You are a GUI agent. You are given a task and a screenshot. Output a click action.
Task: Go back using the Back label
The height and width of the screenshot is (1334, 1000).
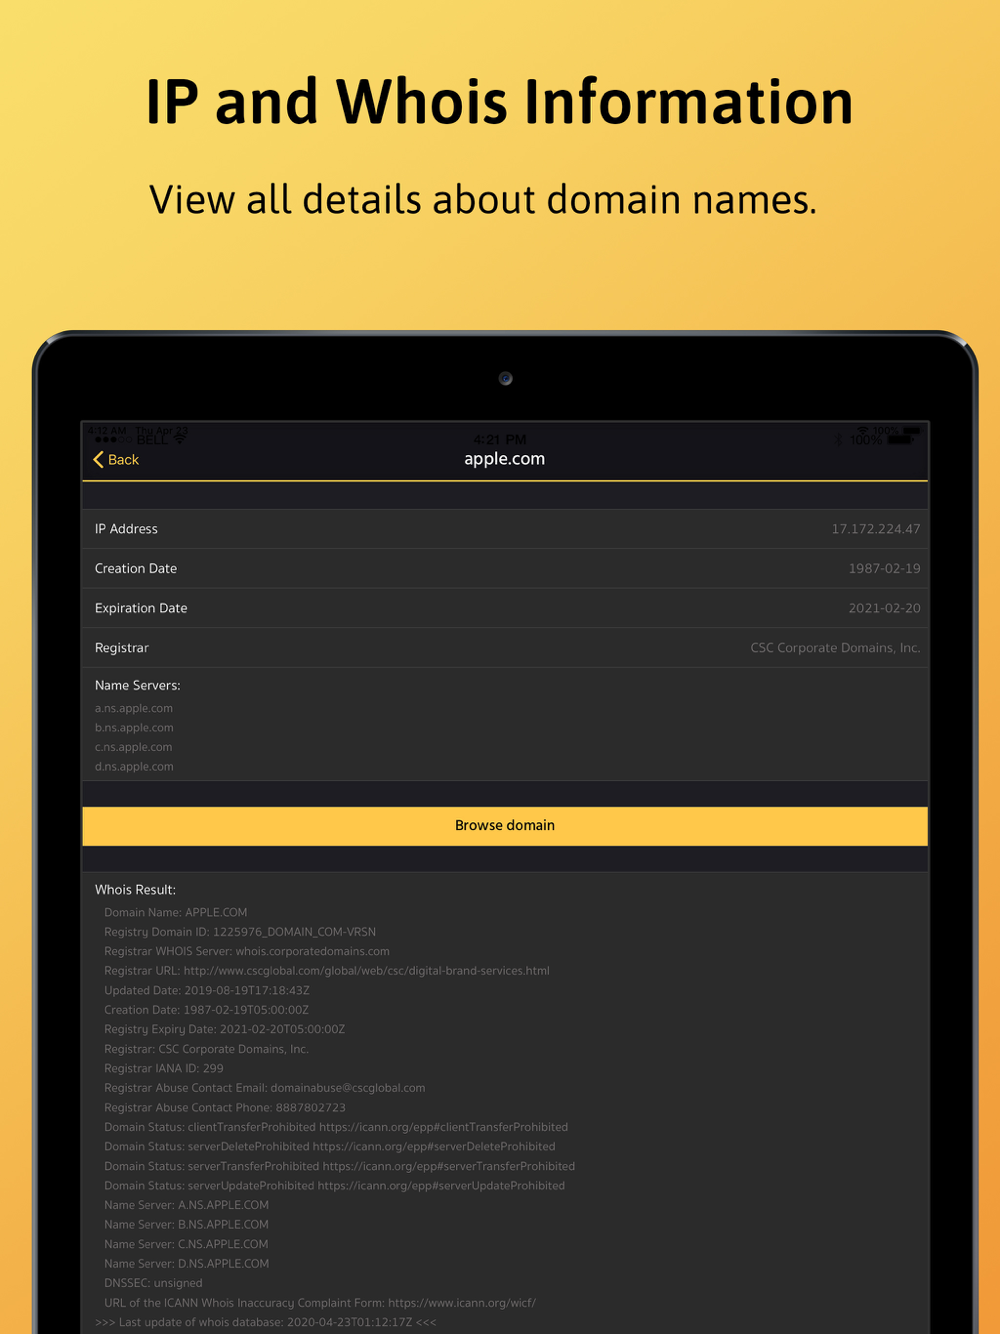pos(123,459)
